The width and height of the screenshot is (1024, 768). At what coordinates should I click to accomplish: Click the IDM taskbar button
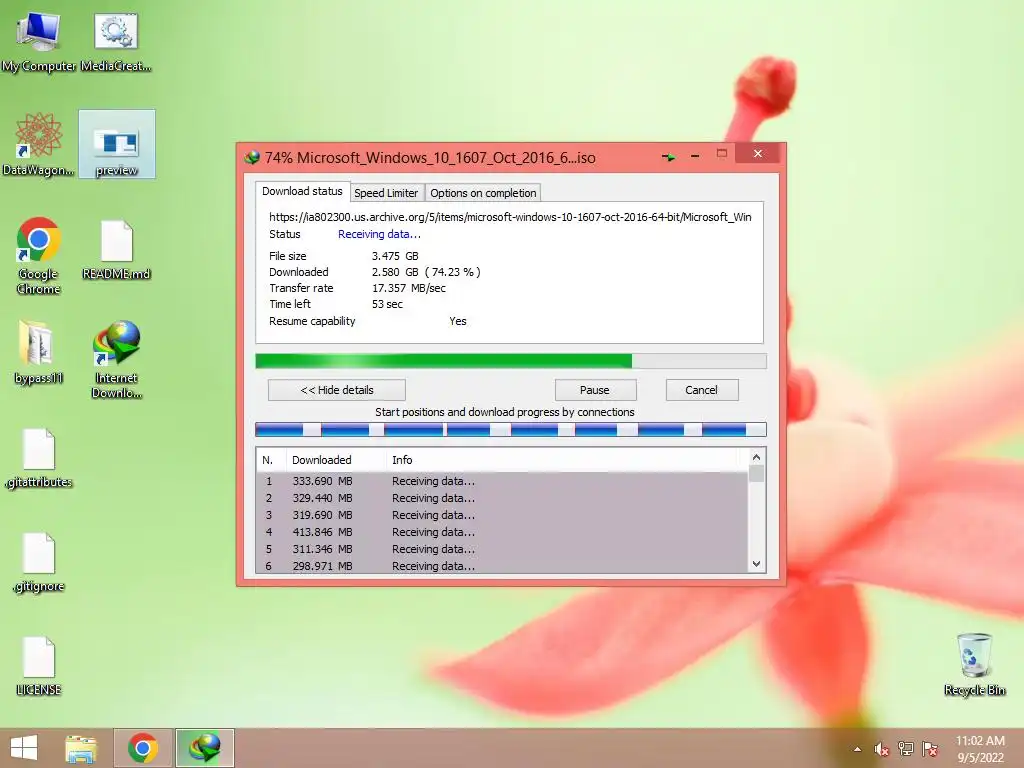[205, 748]
